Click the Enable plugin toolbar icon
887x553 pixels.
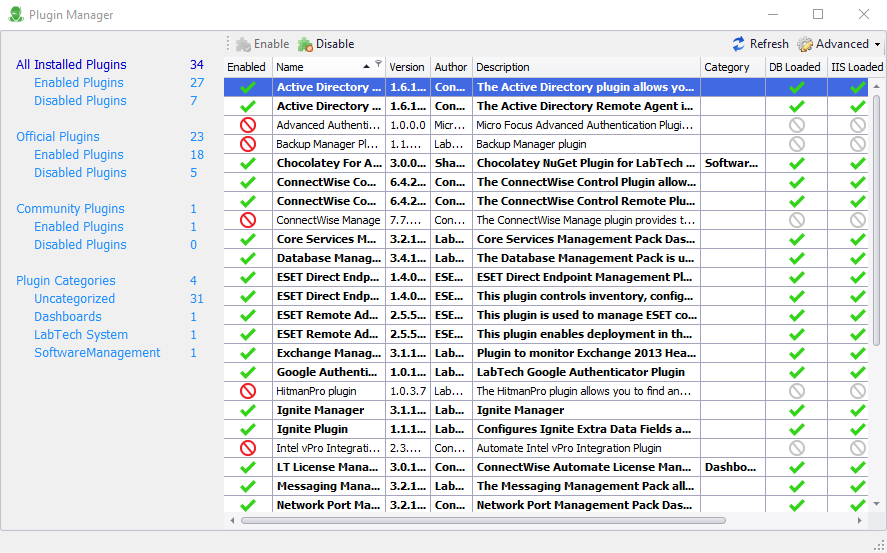(x=243, y=44)
